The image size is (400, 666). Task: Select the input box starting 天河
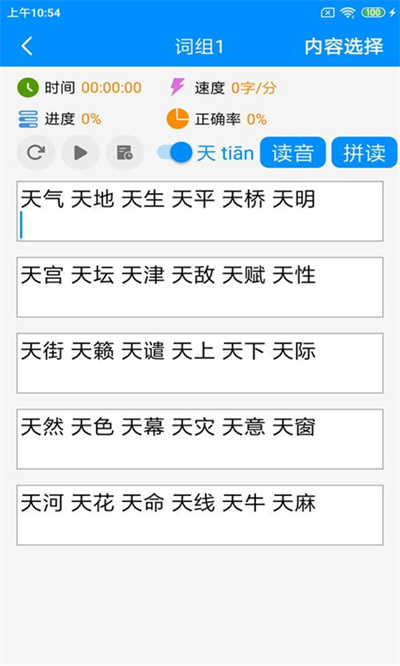coord(200,515)
